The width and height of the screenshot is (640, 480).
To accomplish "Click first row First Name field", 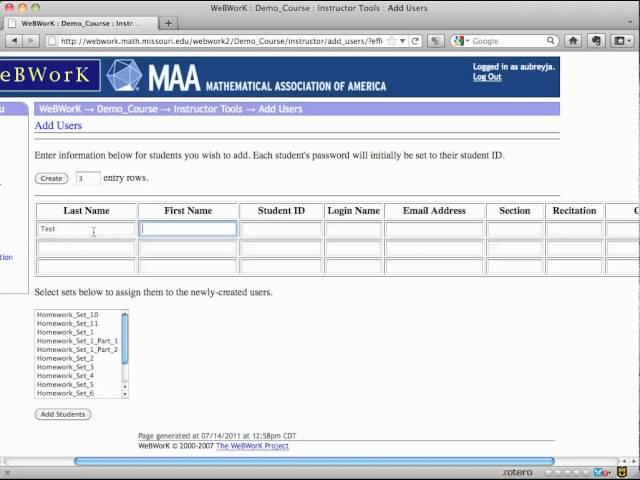I will [188, 229].
